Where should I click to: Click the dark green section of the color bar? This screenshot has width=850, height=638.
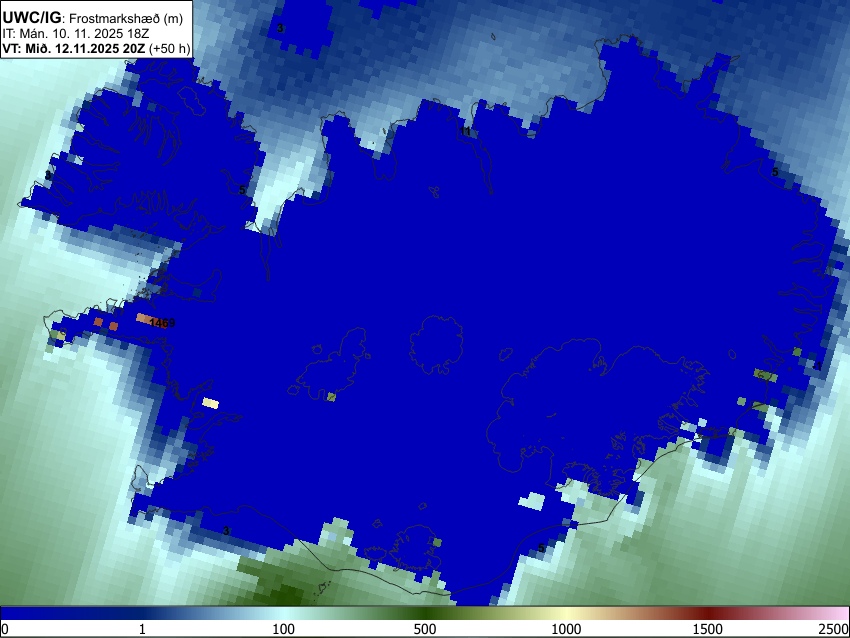tap(424, 614)
